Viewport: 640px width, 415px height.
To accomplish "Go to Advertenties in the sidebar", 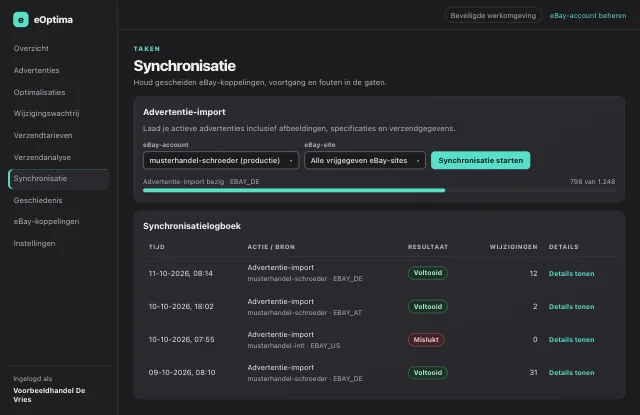I will pos(36,70).
